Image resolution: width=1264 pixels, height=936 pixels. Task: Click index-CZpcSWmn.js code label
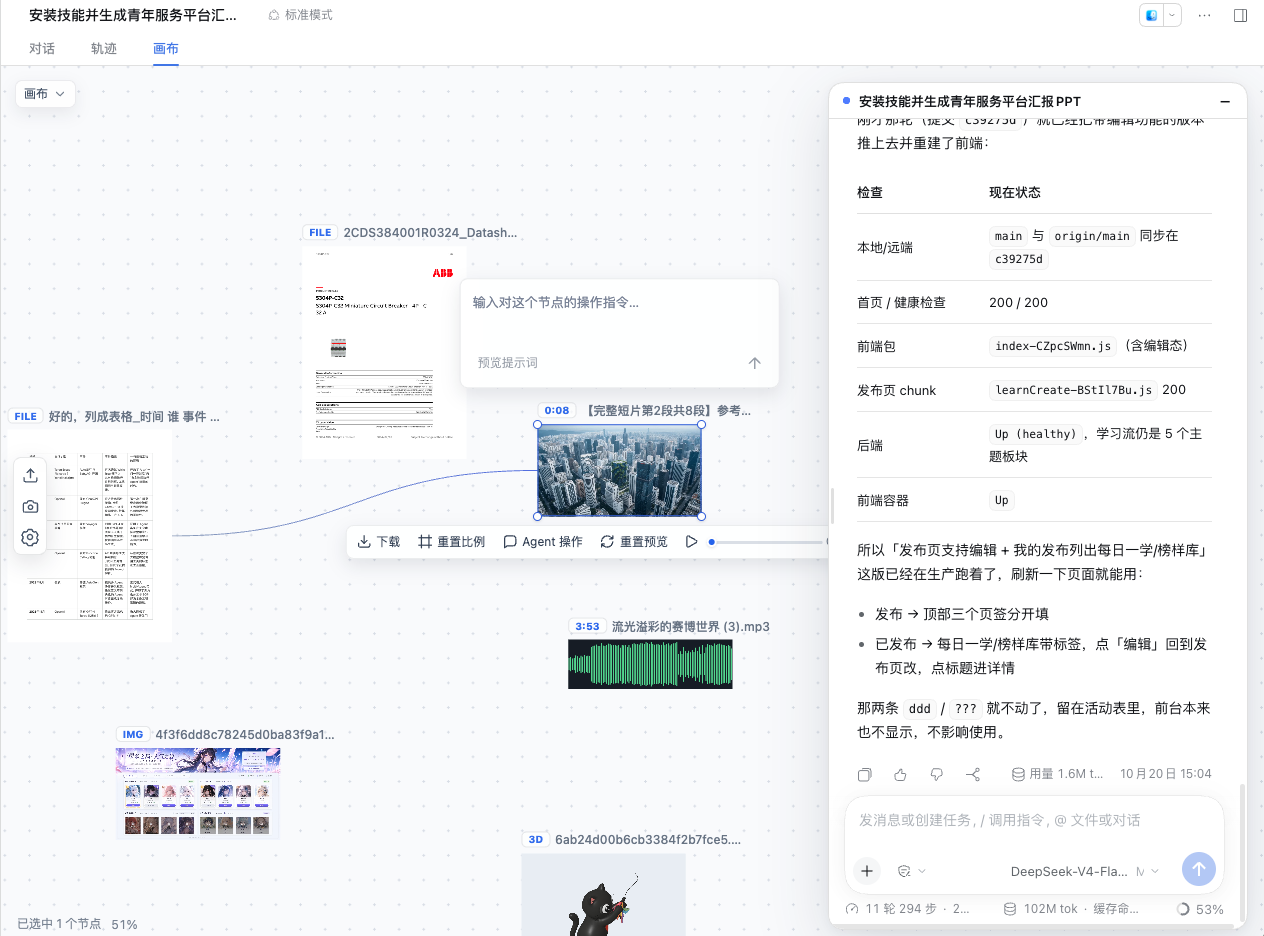coord(1053,346)
